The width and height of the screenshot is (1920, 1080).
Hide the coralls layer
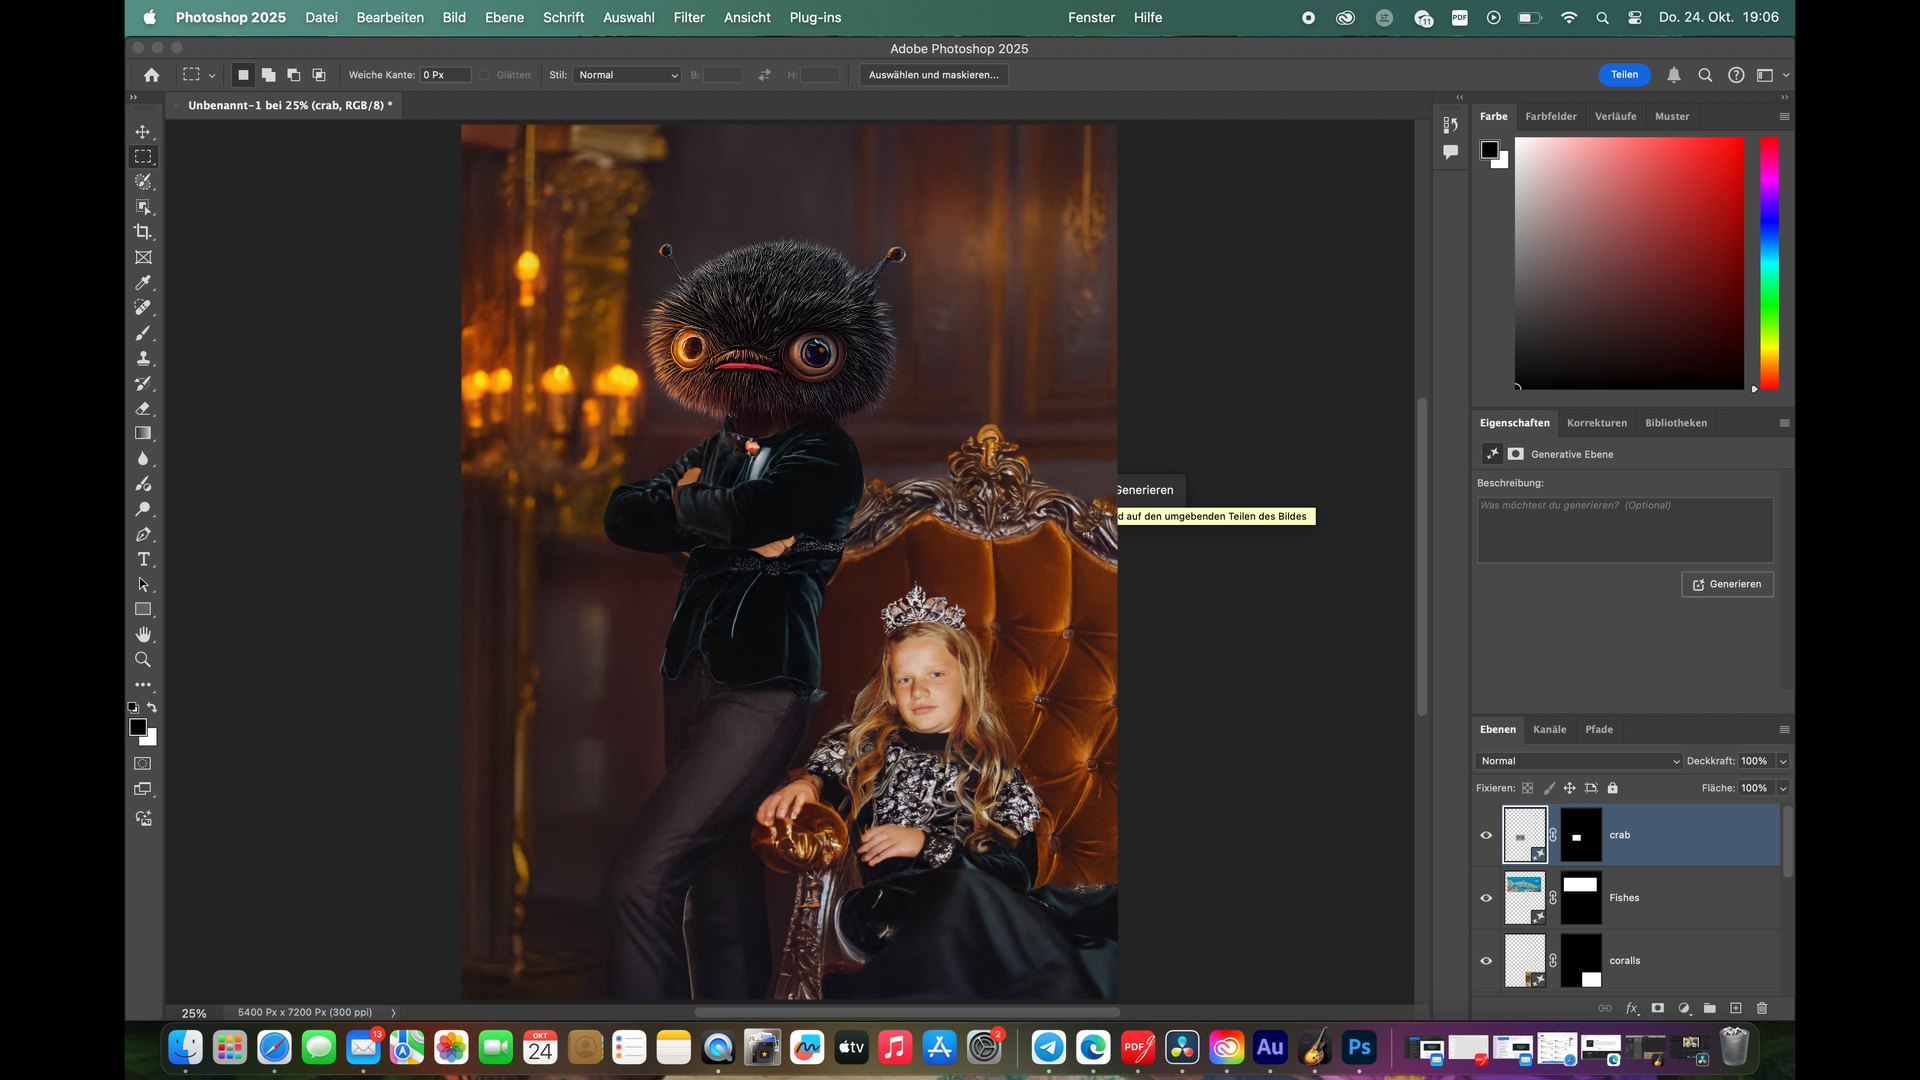click(x=1486, y=961)
